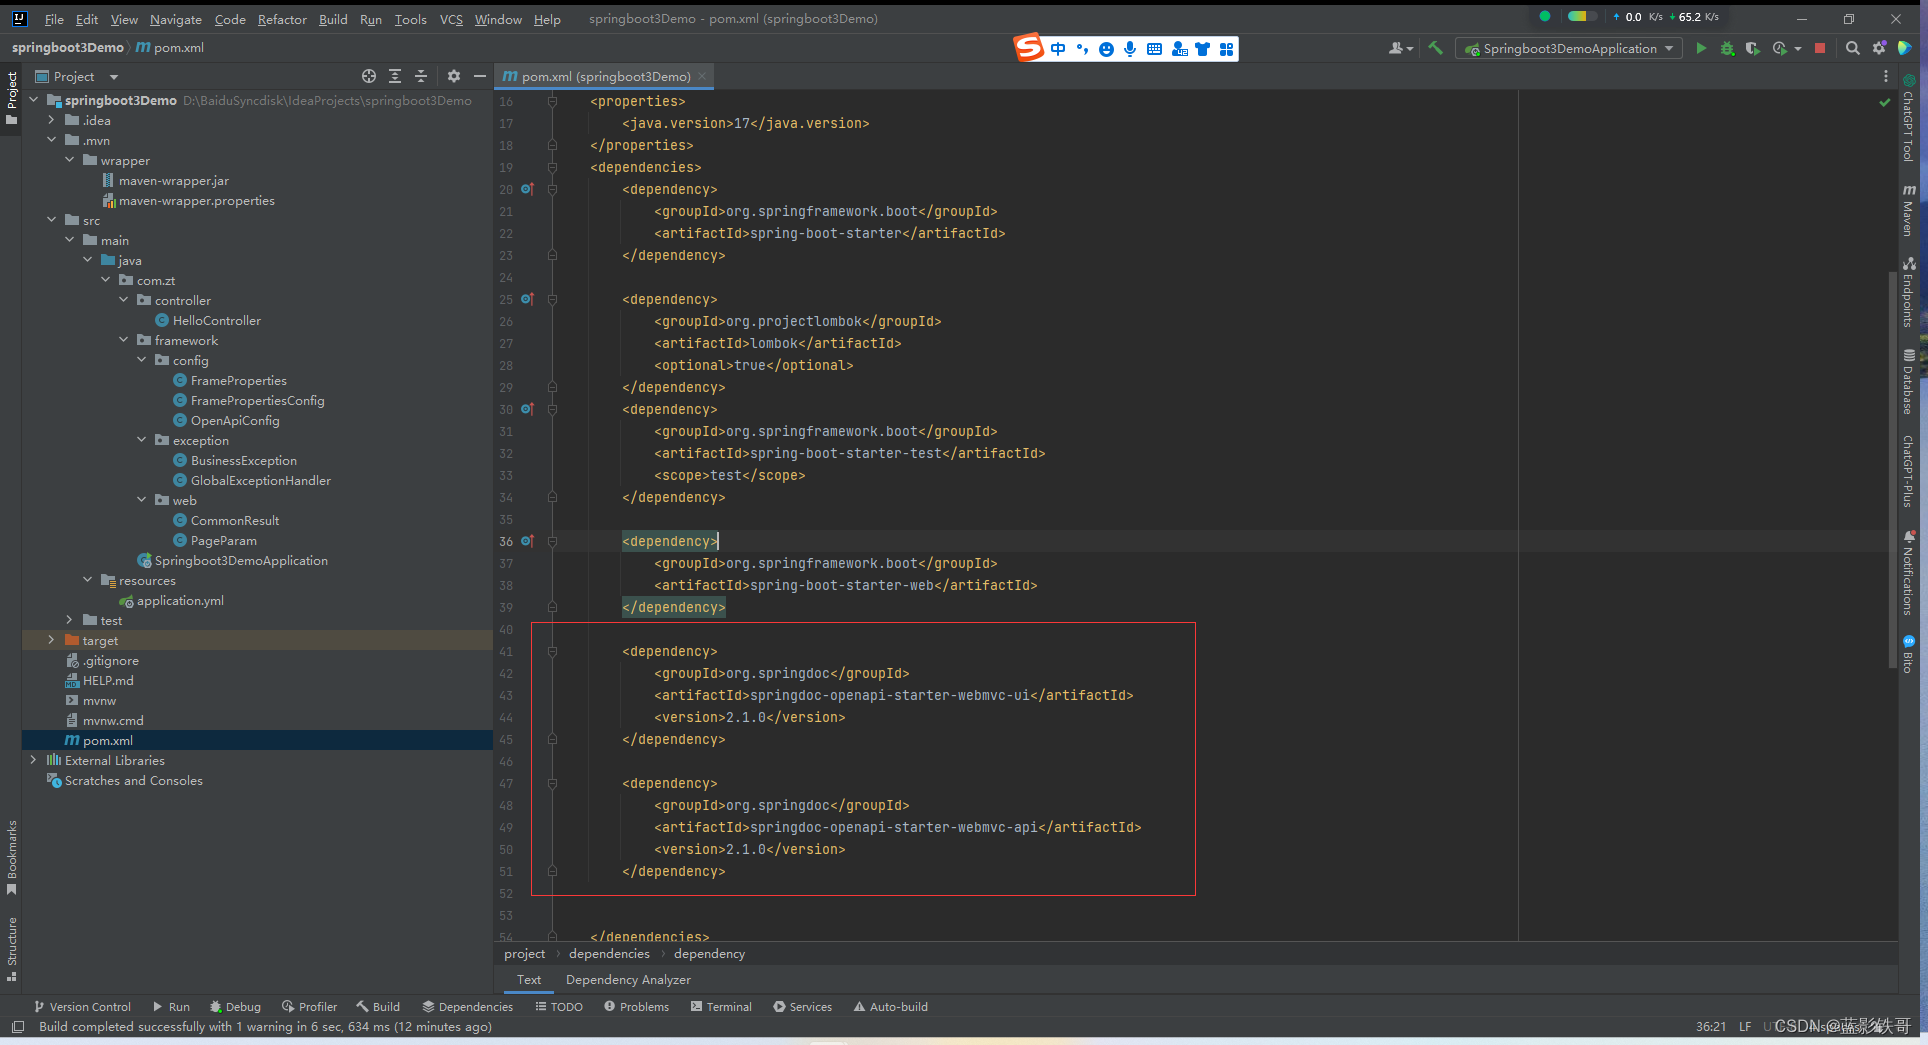Collapse the src folder
1928x1045 pixels.
click(x=52, y=220)
